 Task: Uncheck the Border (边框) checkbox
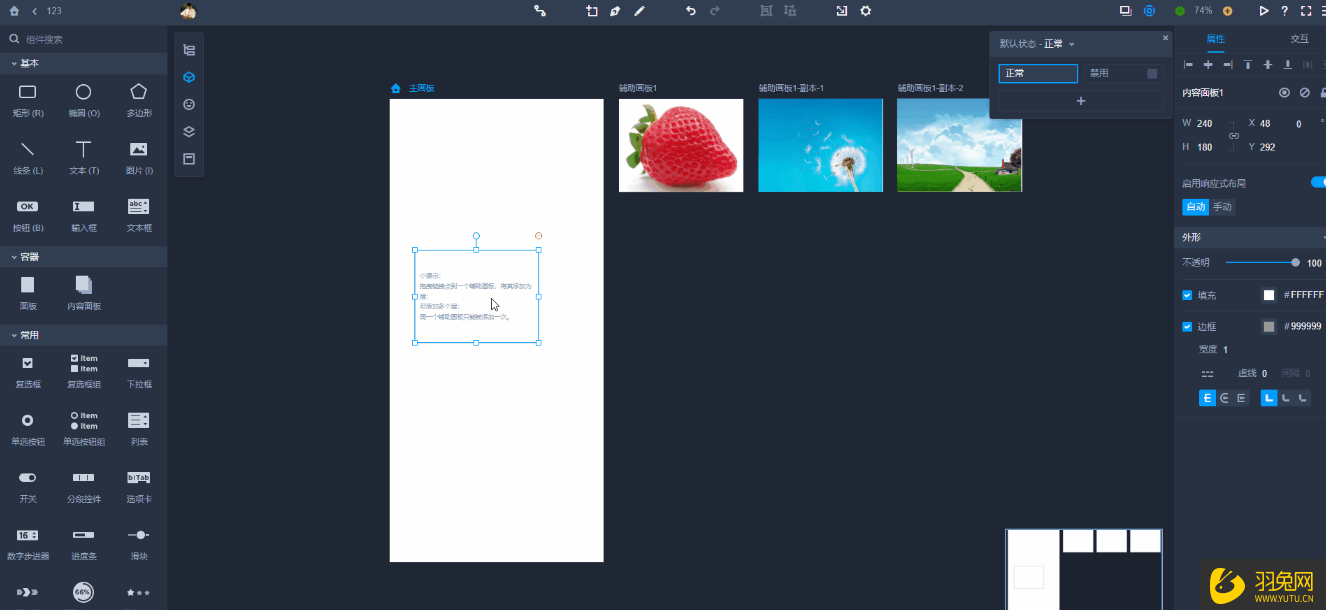[x=1187, y=327]
